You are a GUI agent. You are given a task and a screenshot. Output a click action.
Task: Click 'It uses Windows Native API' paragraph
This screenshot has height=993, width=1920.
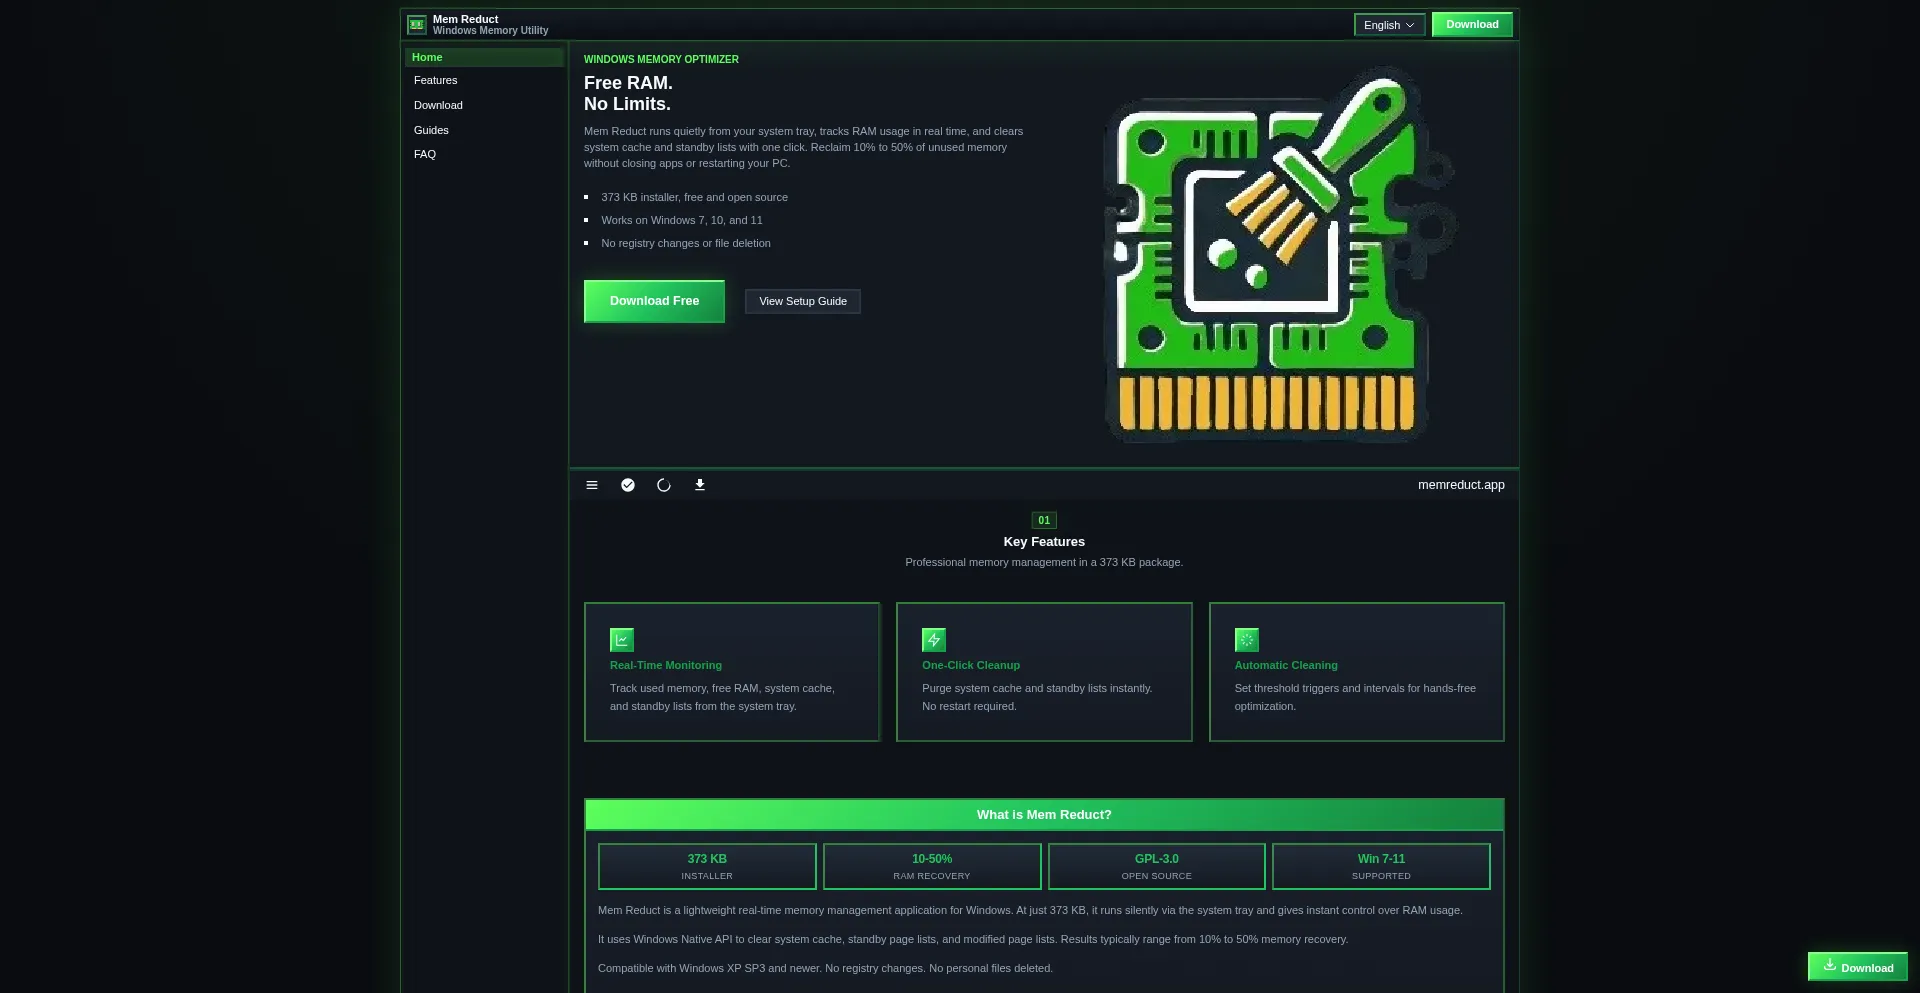click(x=973, y=939)
